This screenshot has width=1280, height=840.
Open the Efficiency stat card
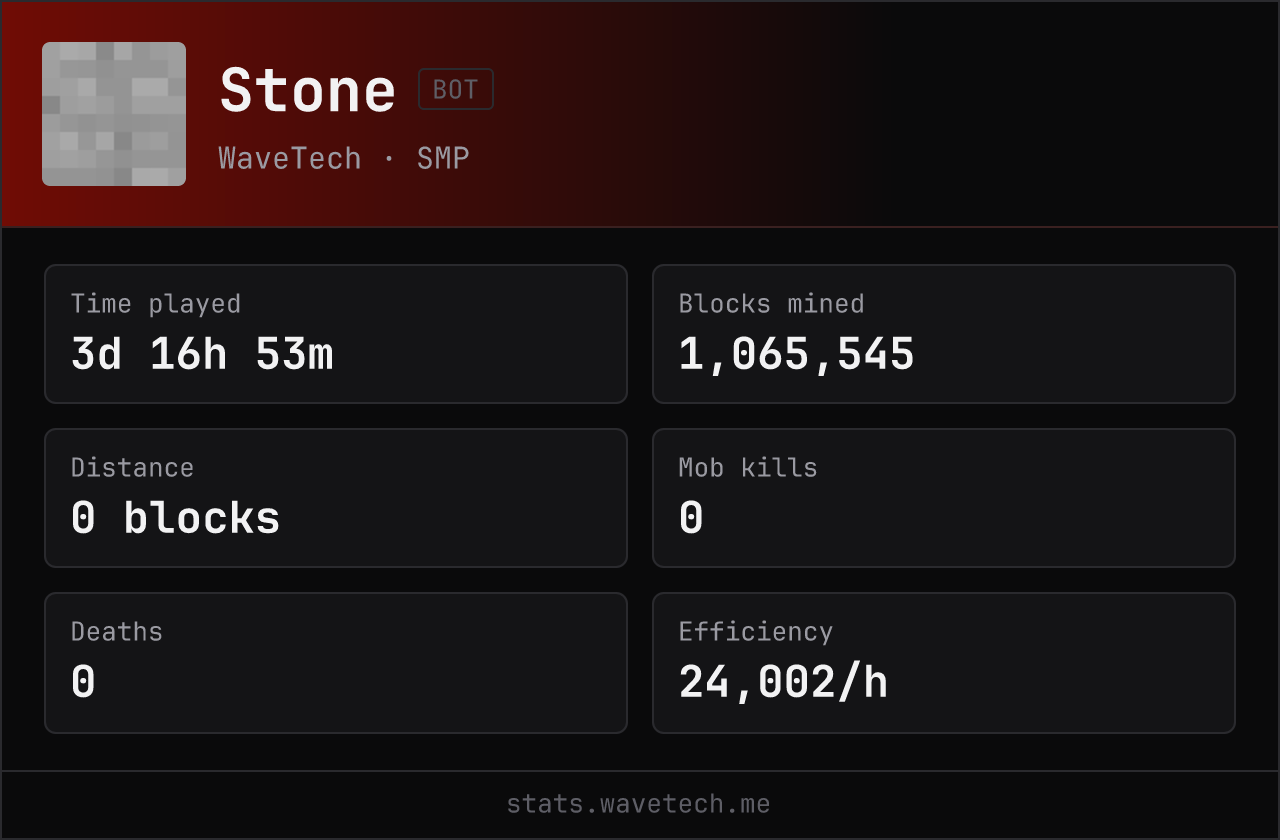944,663
